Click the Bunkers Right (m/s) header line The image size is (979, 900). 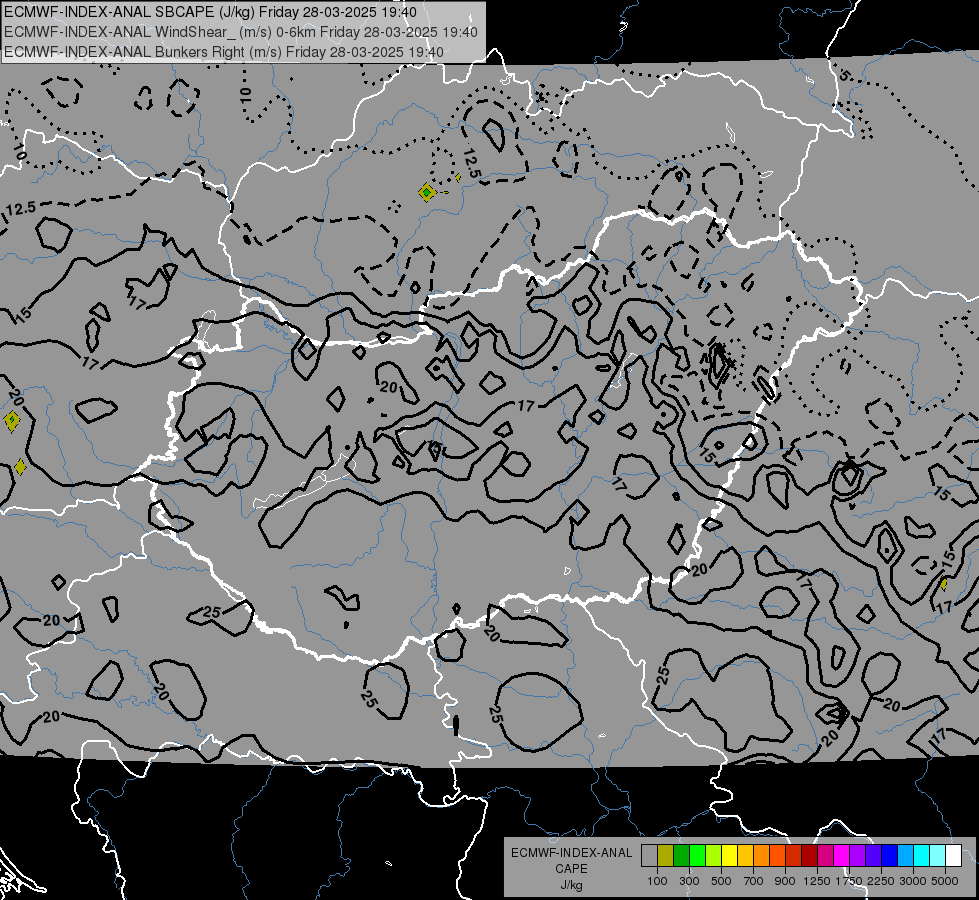click(224, 52)
